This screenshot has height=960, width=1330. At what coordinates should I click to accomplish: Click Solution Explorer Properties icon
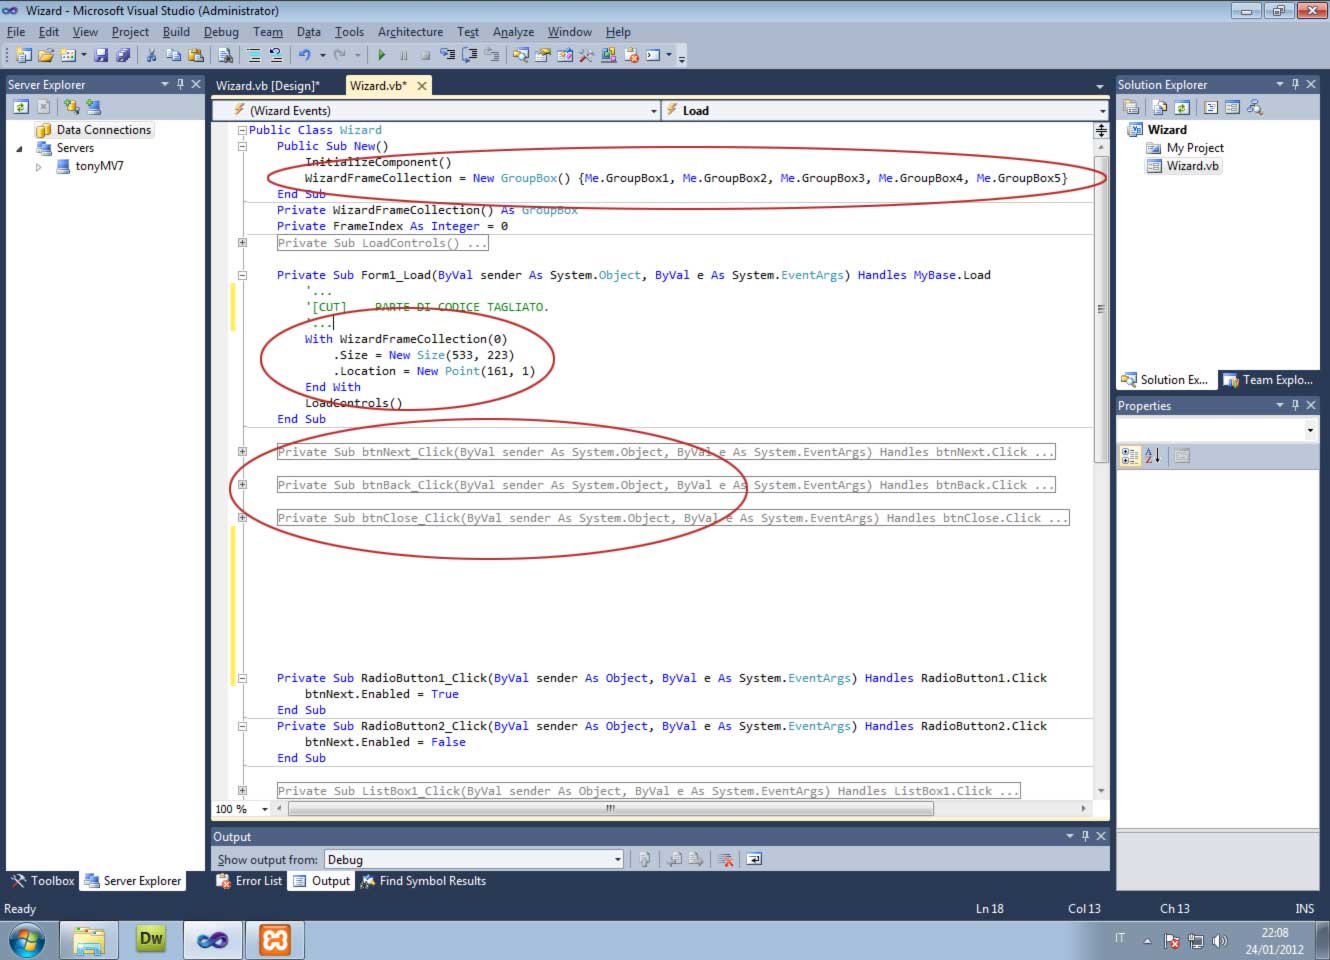click(x=1131, y=107)
